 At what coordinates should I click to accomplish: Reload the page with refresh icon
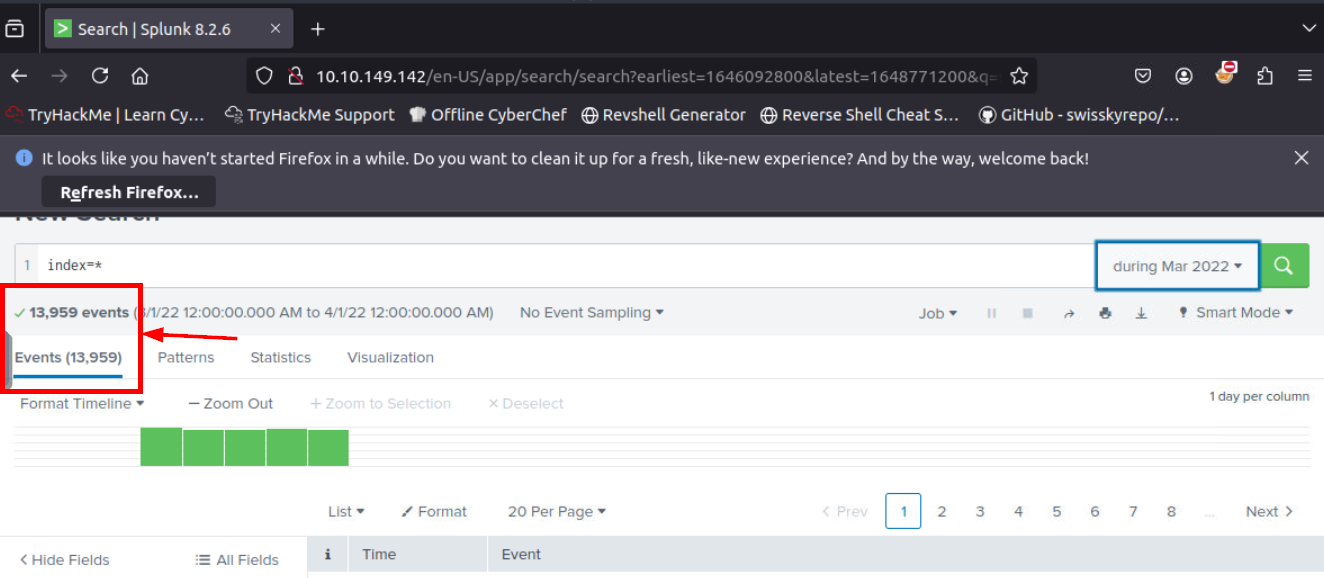(100, 76)
